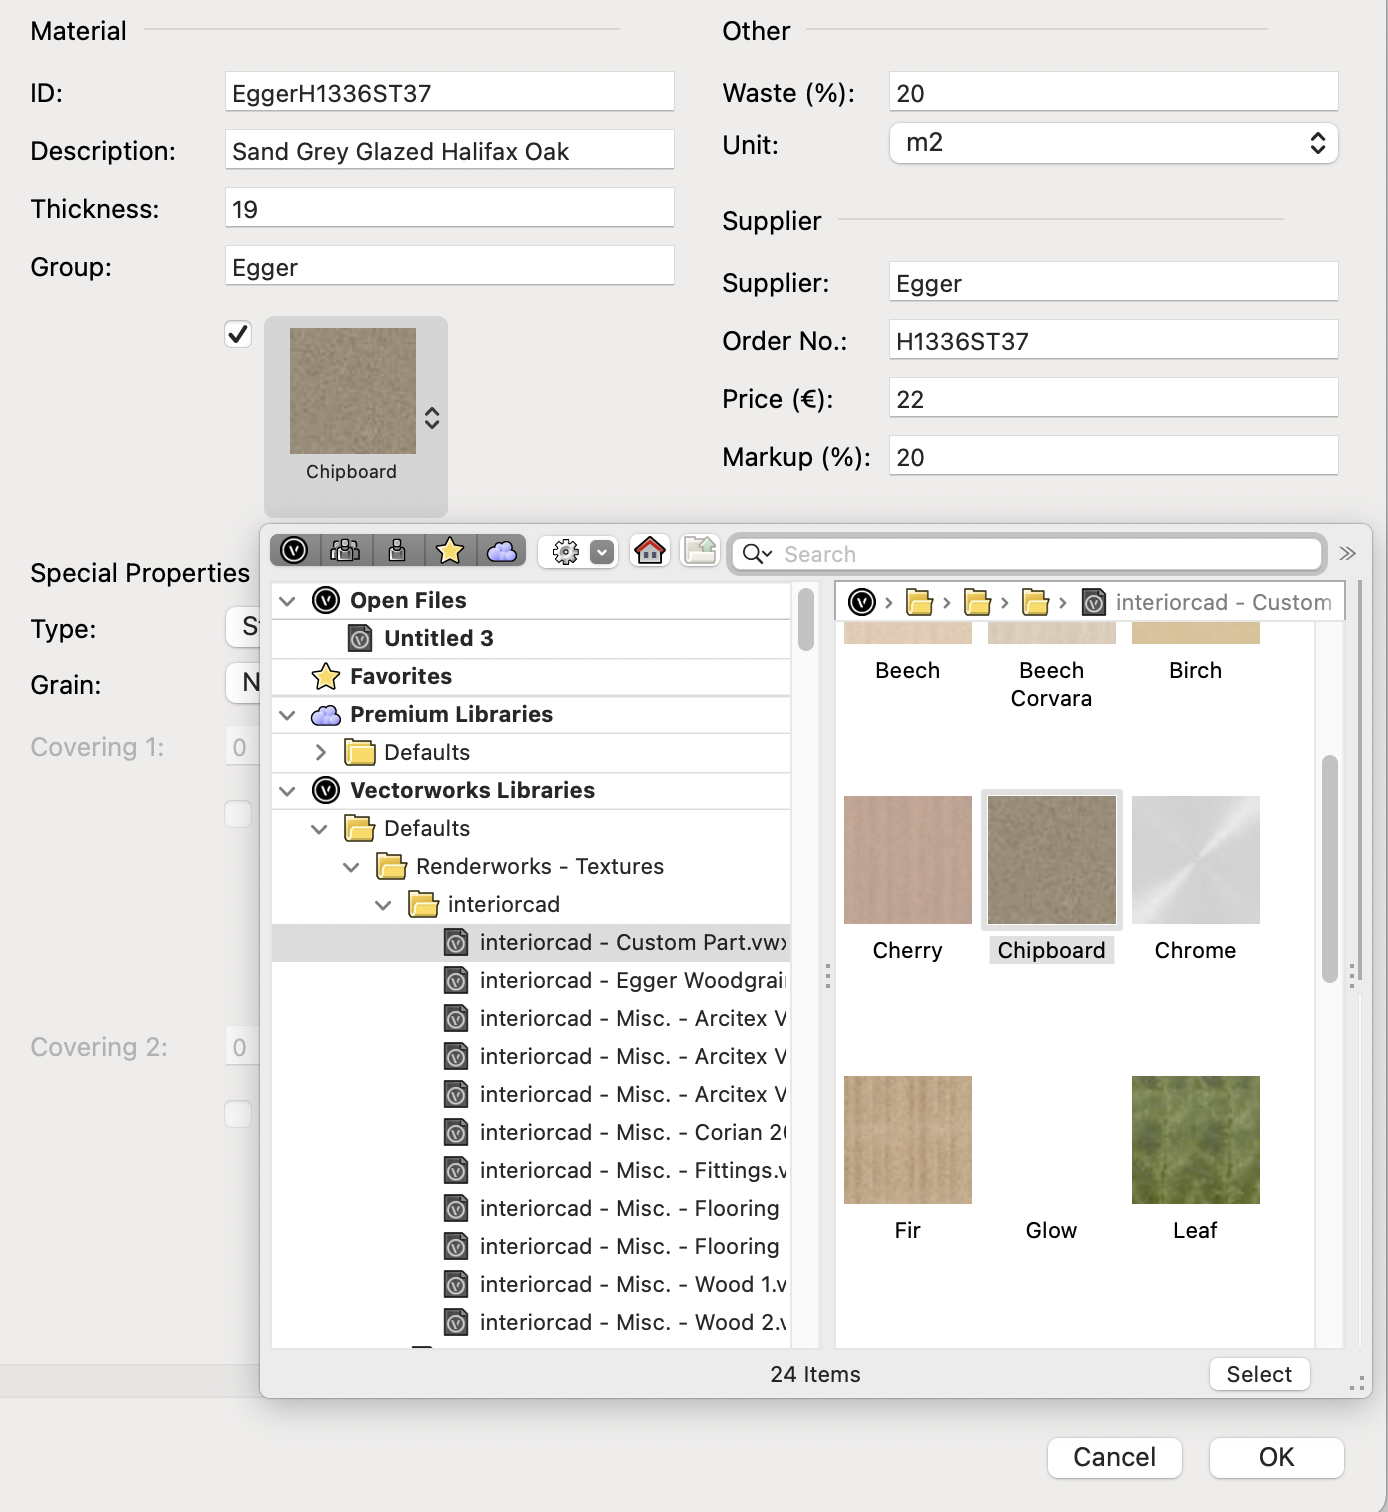Viewport: 1388px width, 1512px height.
Task: Click the file icon in breadcrumb path
Action: pos(1095,602)
